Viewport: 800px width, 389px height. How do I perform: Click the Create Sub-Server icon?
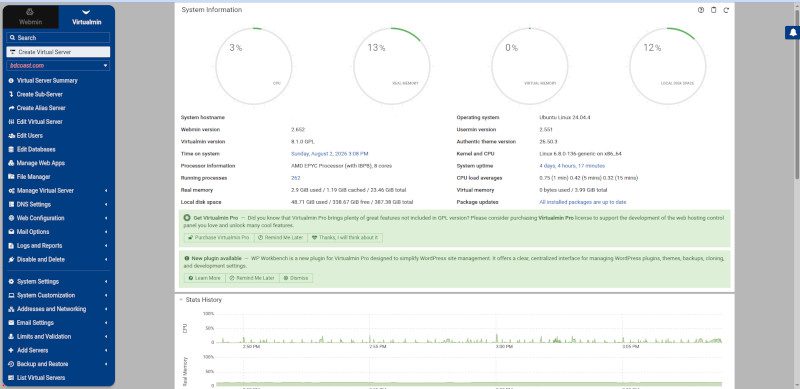pyautogui.click(x=11, y=94)
